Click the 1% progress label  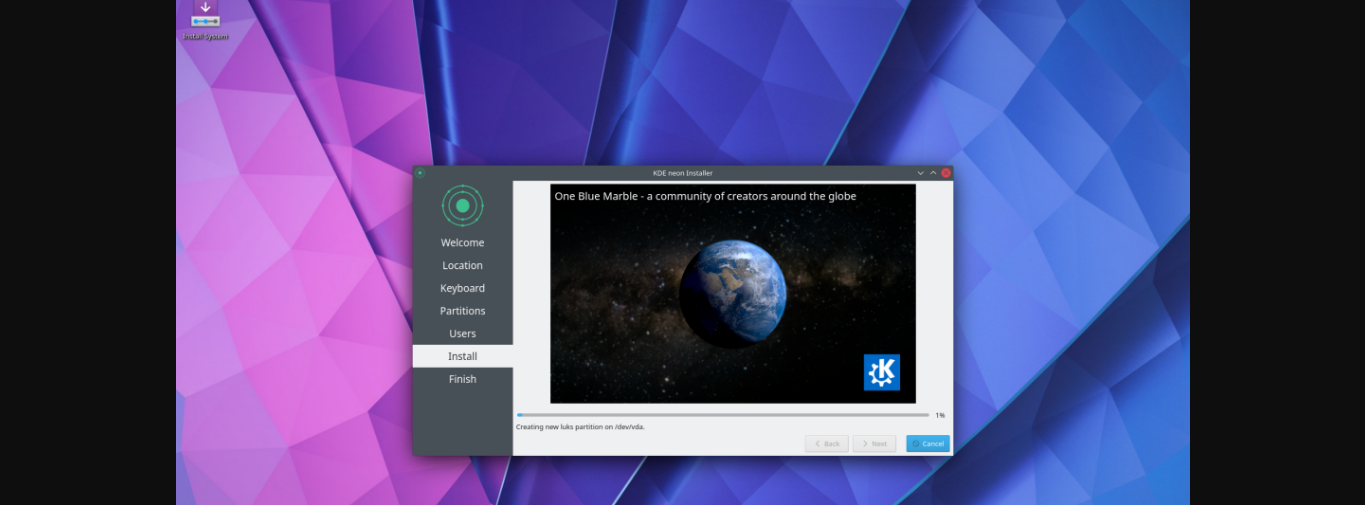pyautogui.click(x=940, y=415)
